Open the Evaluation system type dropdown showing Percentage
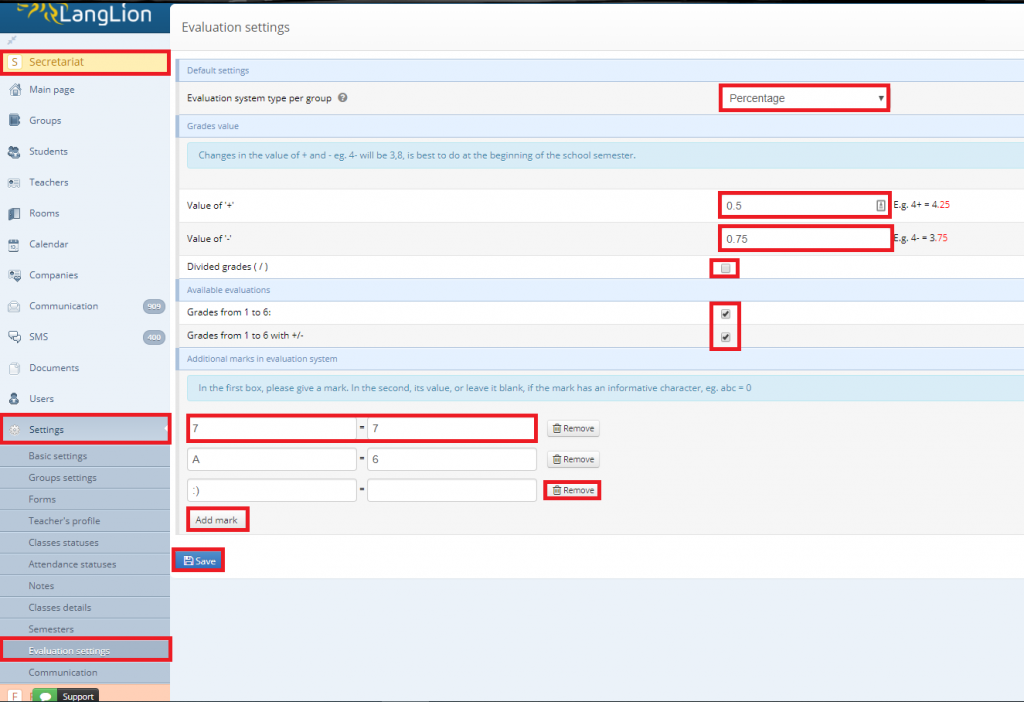The image size is (1024, 702). 803,97
